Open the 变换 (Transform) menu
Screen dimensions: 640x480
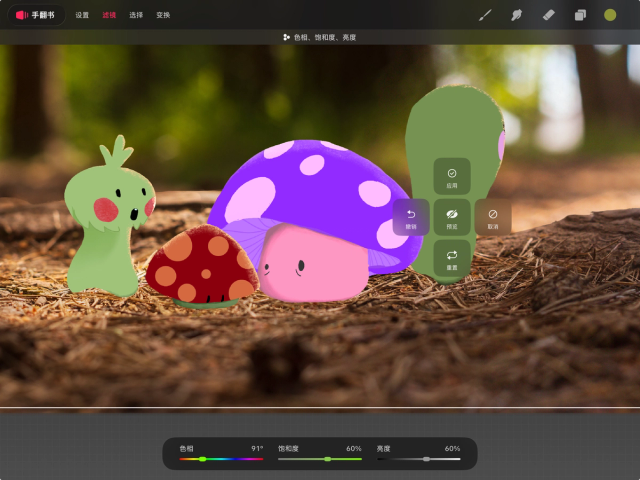click(x=163, y=15)
